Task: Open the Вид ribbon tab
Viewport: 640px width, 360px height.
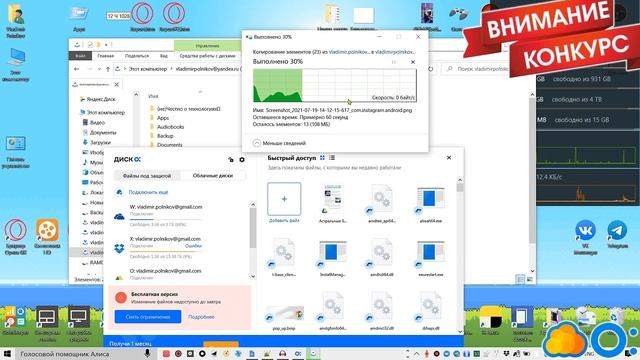Action: [x=164, y=56]
